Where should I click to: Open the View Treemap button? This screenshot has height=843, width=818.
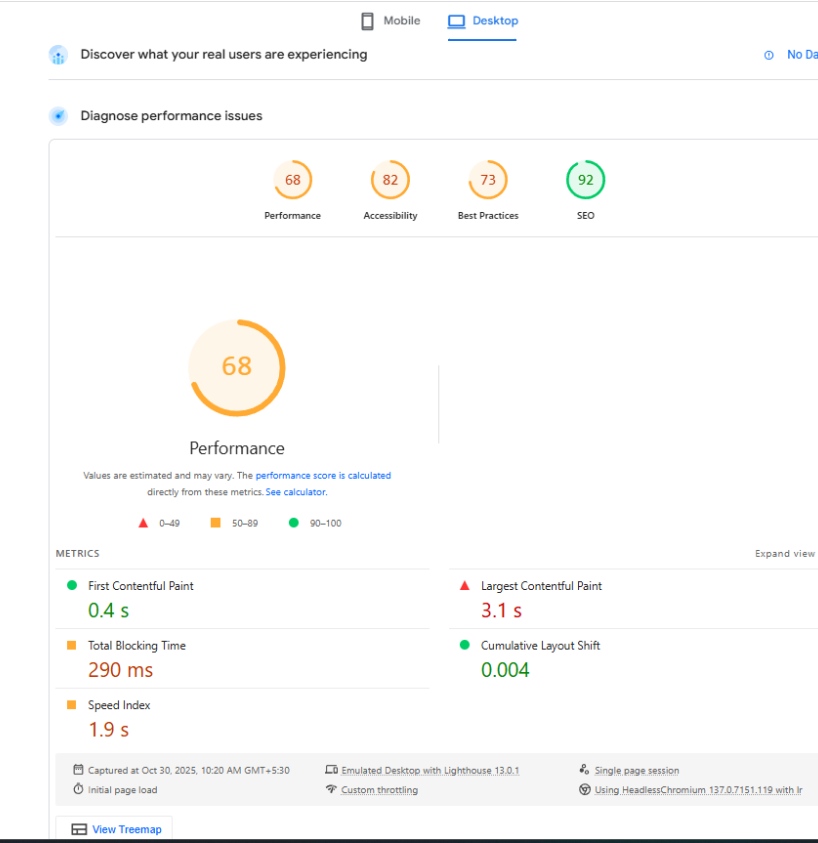click(x=114, y=829)
